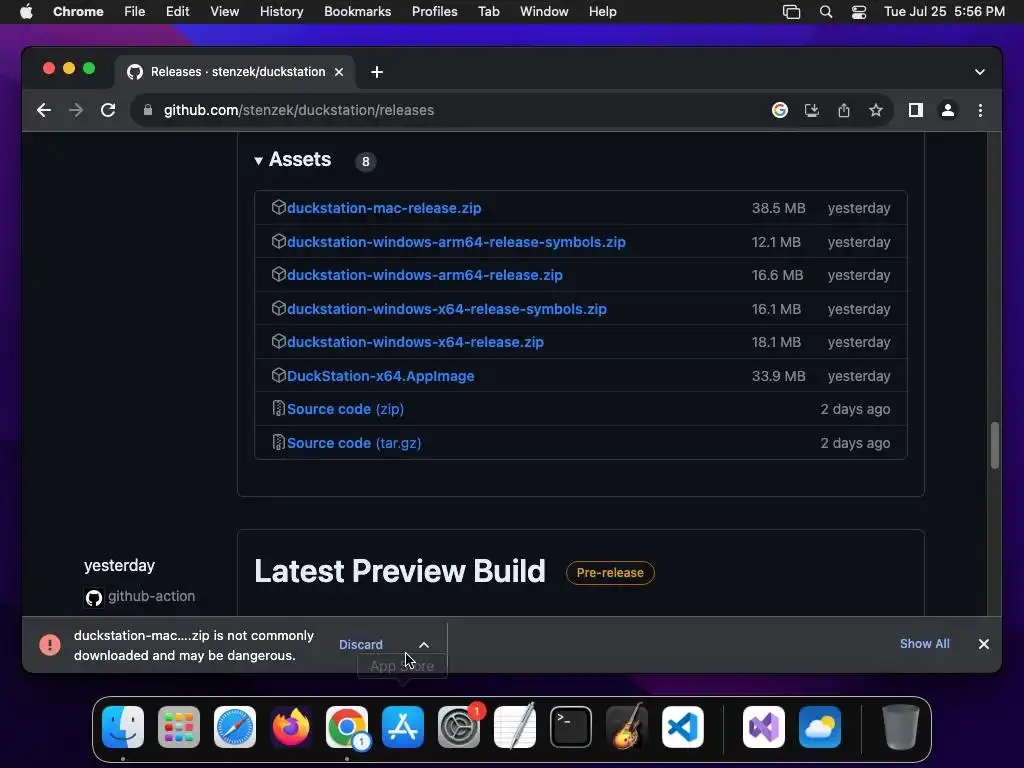Show All downloads
Image resolution: width=1024 pixels, height=768 pixels.
click(924, 644)
